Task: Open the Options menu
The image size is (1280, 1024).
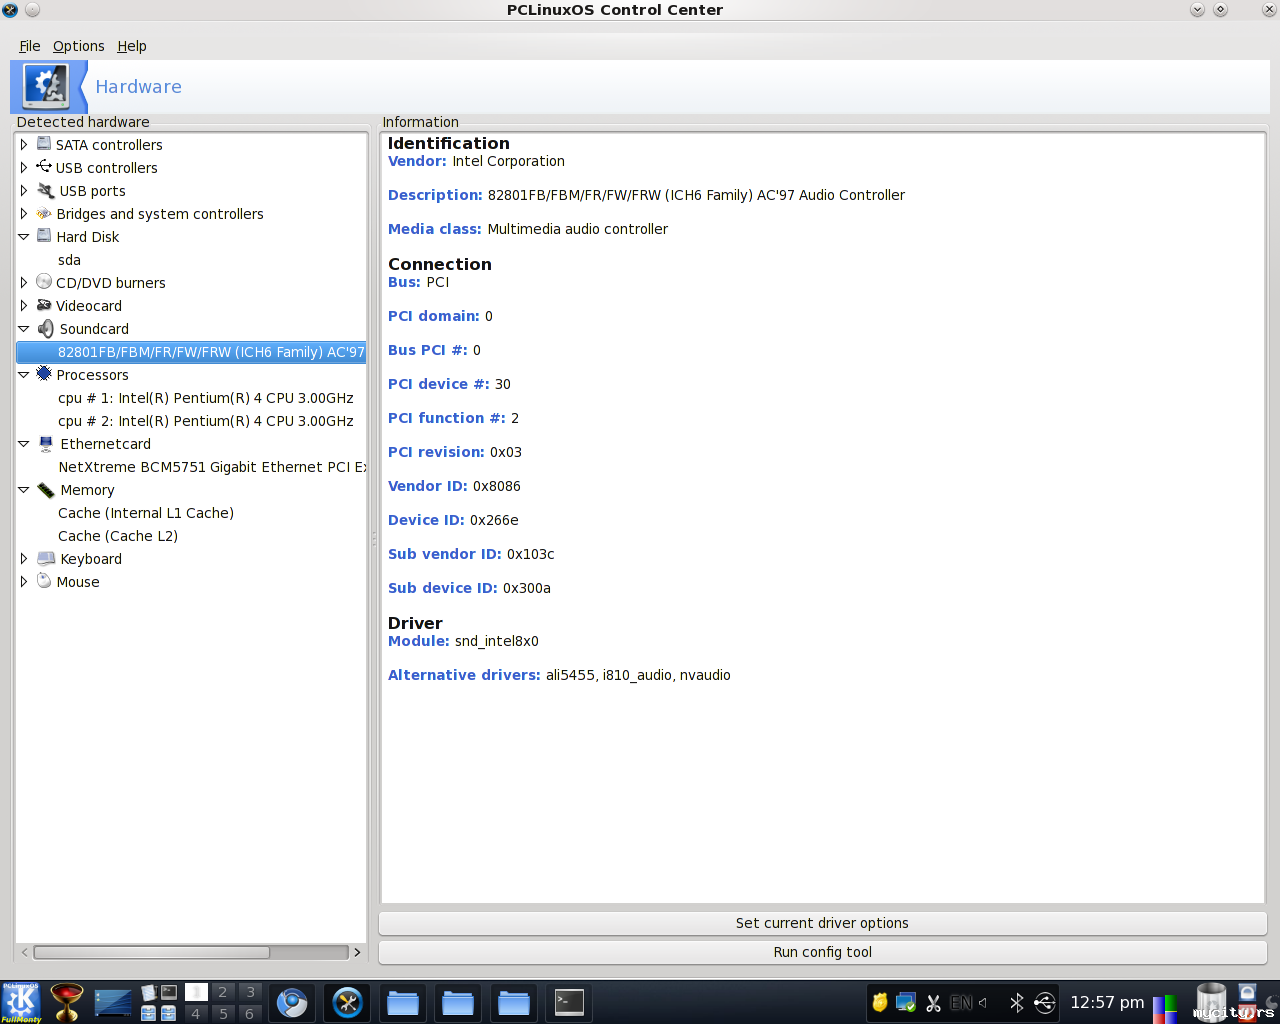Action: pos(79,46)
